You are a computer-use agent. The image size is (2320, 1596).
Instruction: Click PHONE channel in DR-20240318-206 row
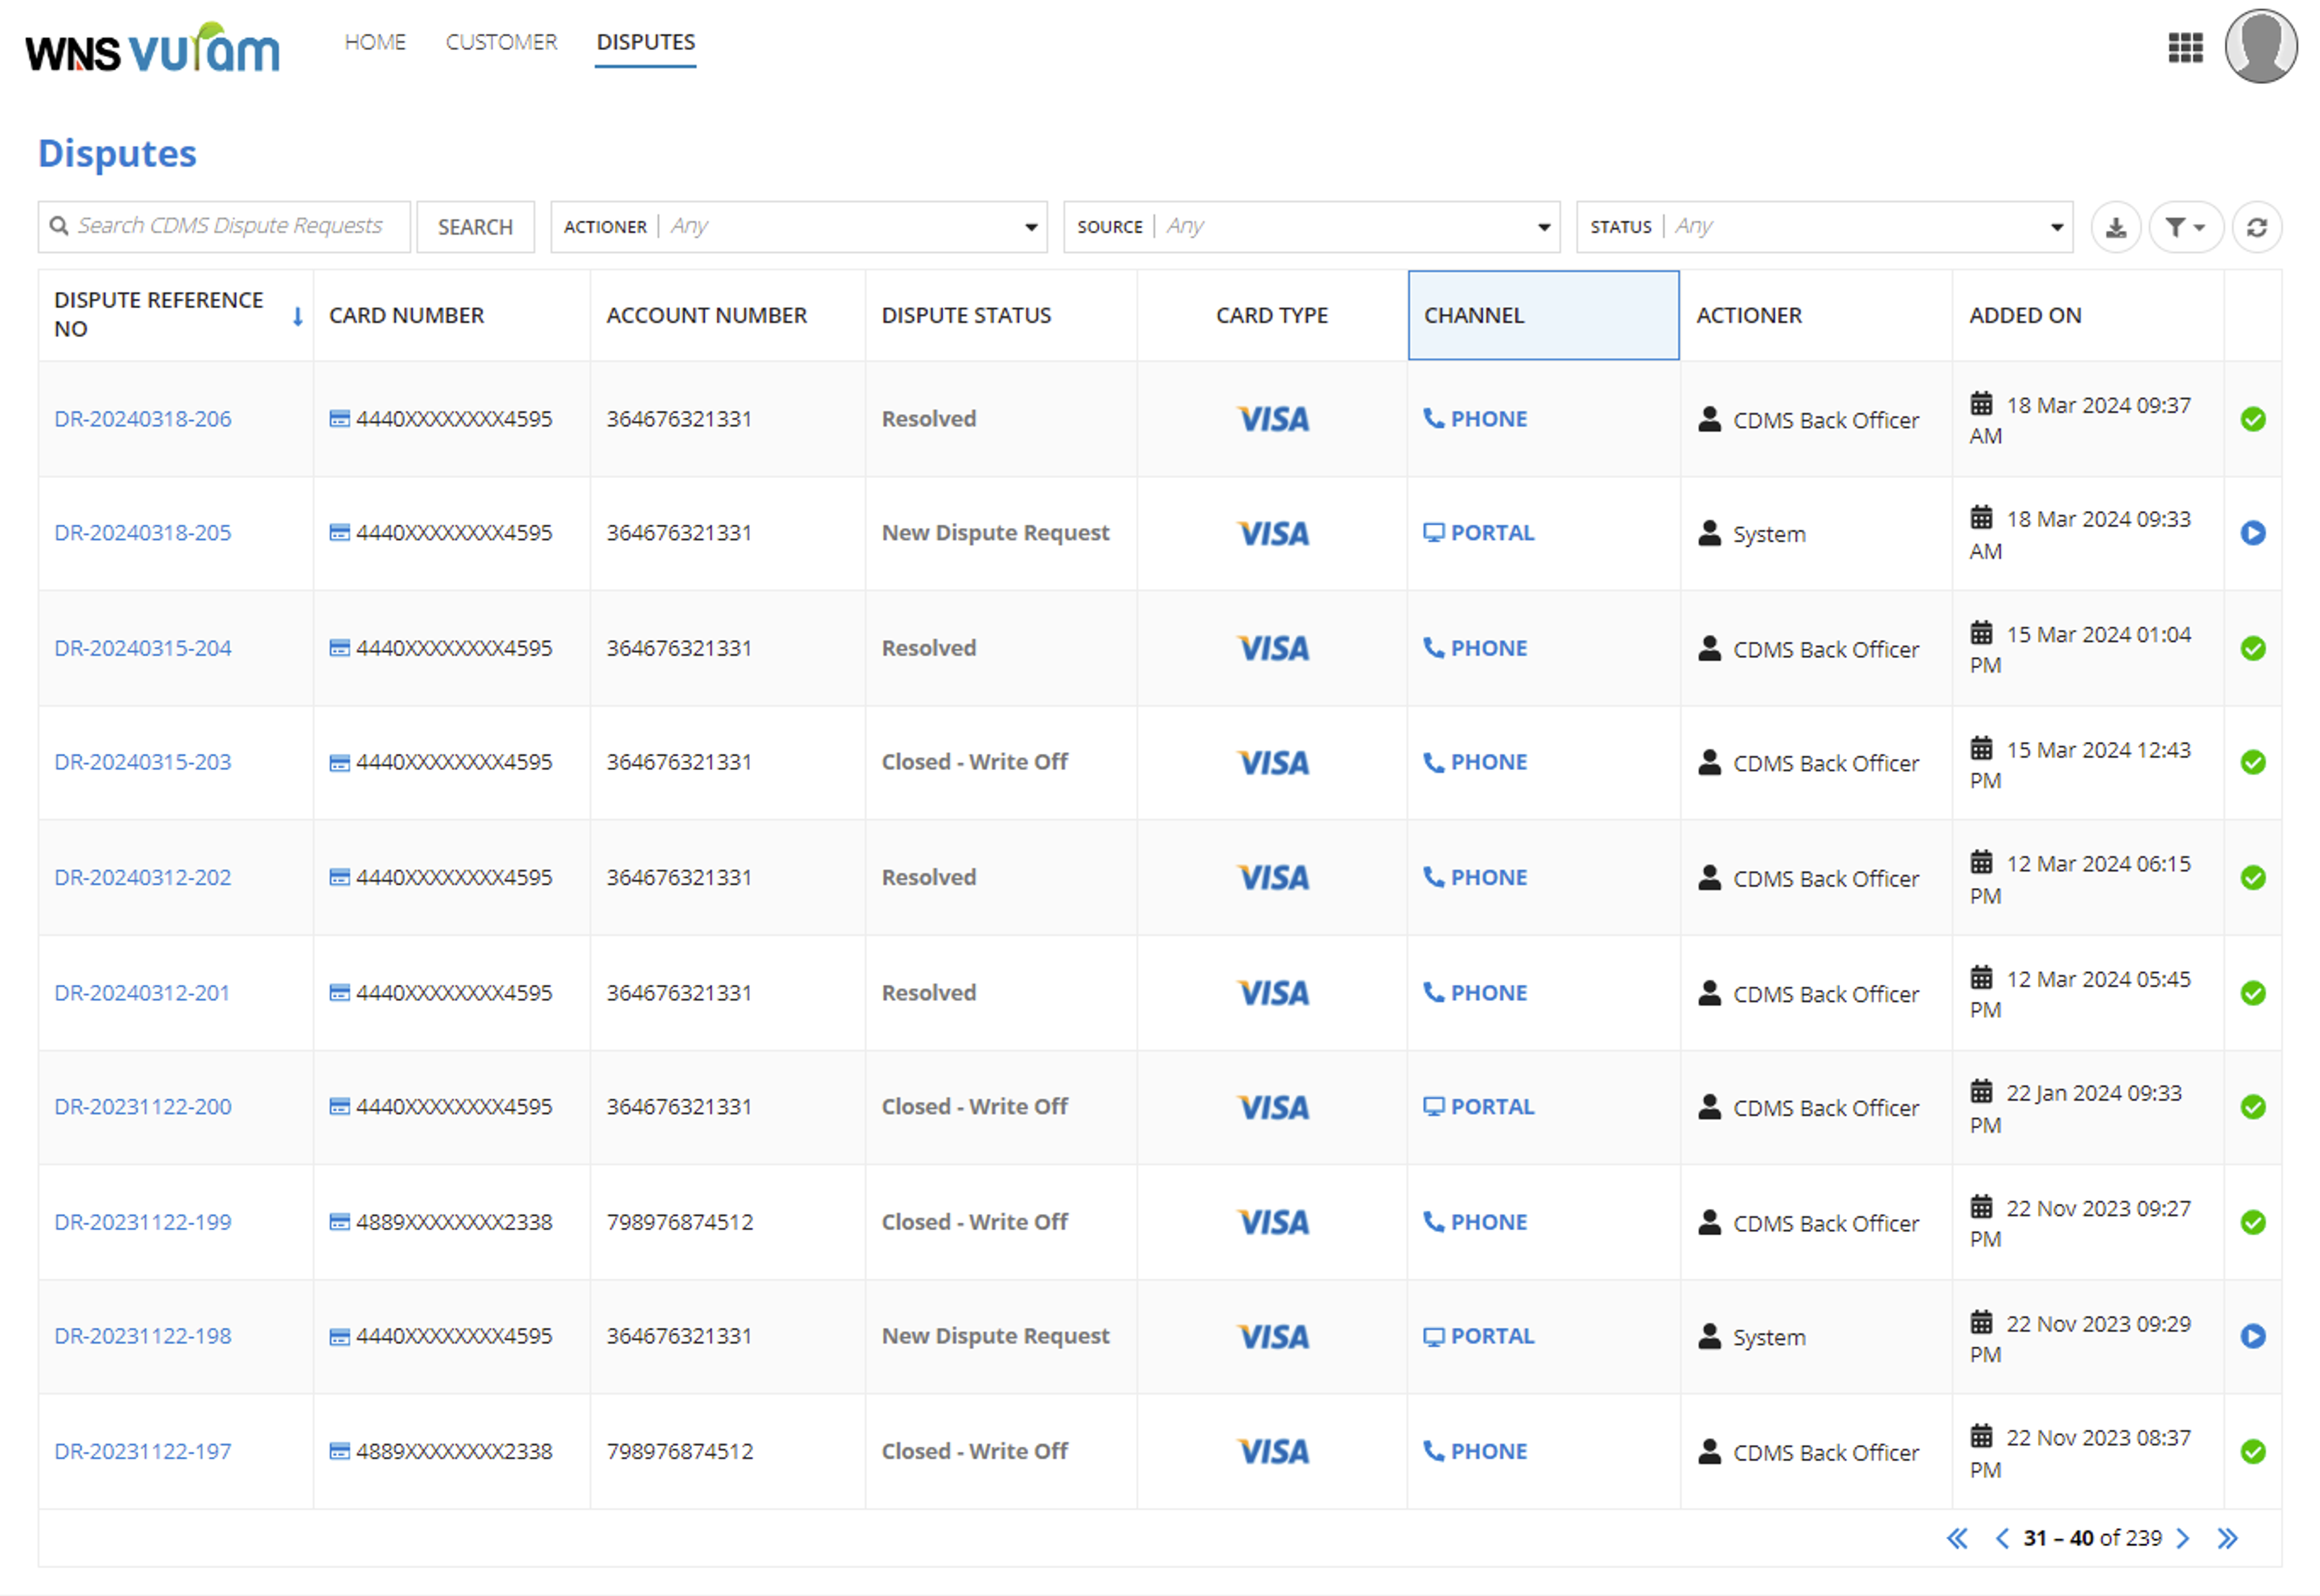click(x=1475, y=419)
